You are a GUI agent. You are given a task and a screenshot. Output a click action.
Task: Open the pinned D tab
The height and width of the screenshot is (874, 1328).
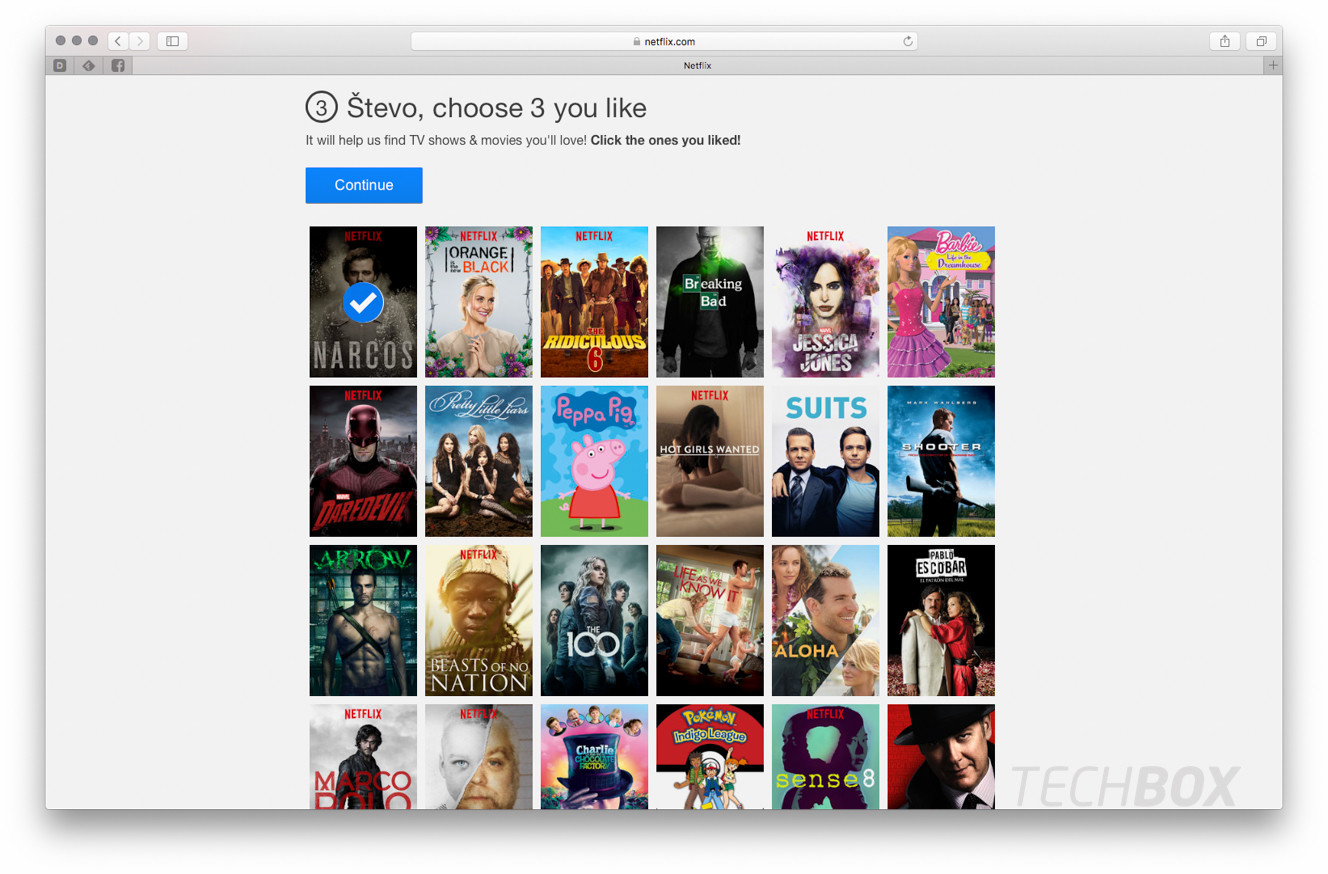click(x=60, y=65)
